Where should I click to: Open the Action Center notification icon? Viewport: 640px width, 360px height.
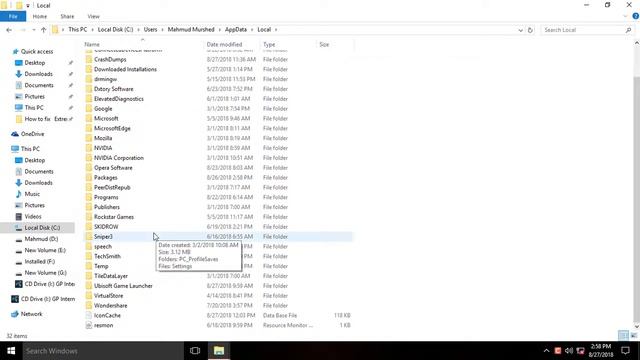[x=625, y=351]
